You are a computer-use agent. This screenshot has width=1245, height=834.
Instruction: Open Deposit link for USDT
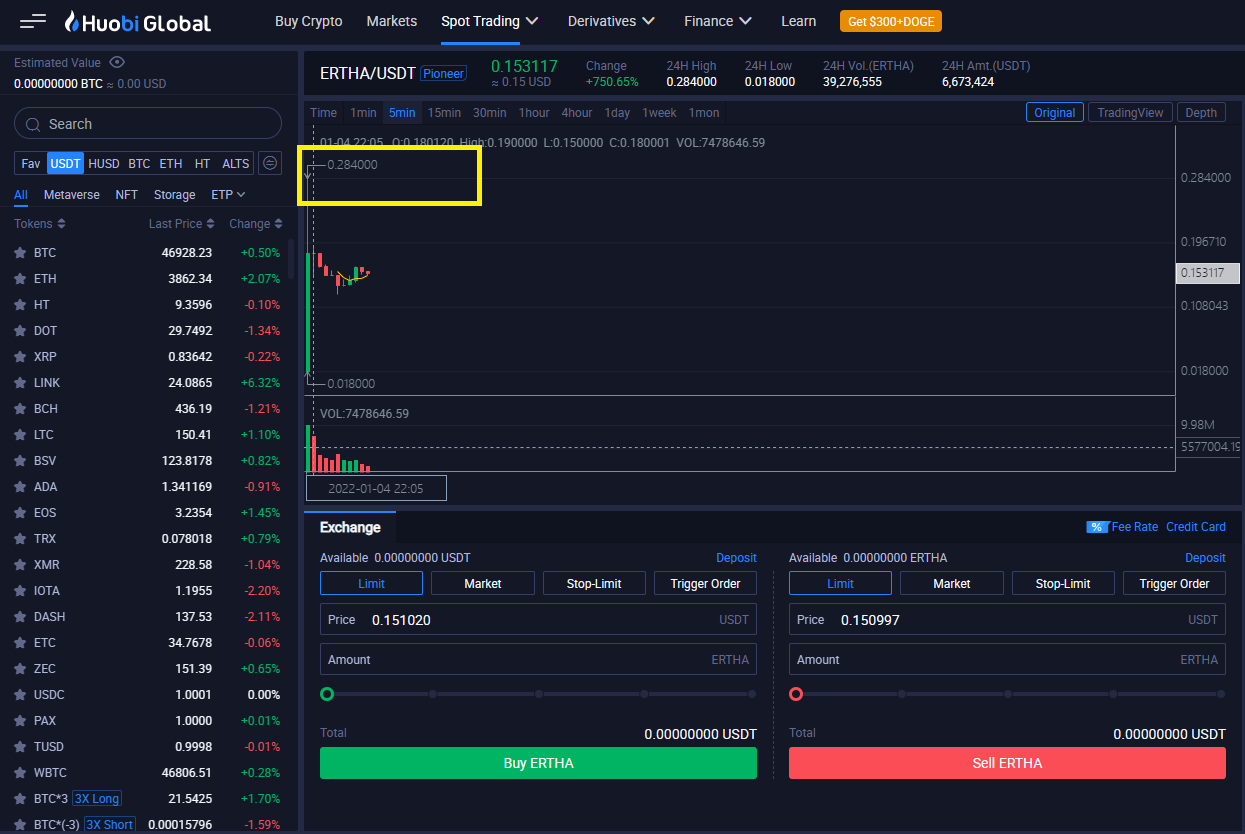coord(736,557)
